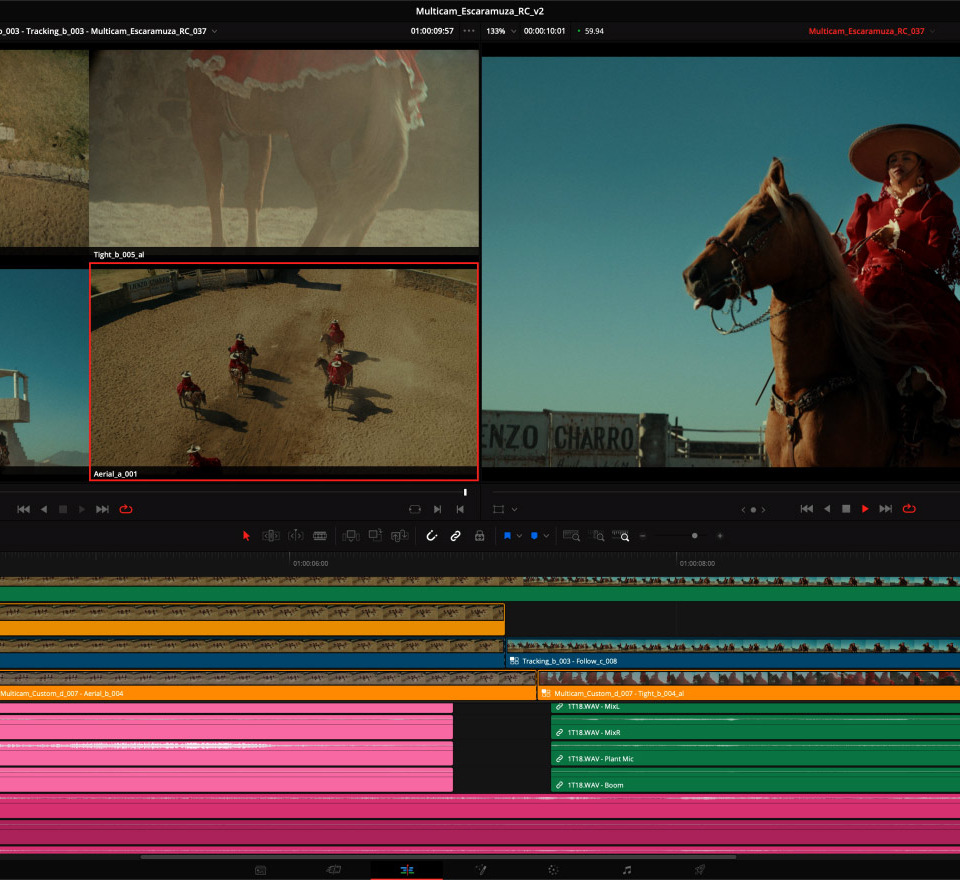Viewport: 960px width, 880px height.
Task: Select the Blade edit mode tool
Action: pyautogui.click(x=320, y=536)
